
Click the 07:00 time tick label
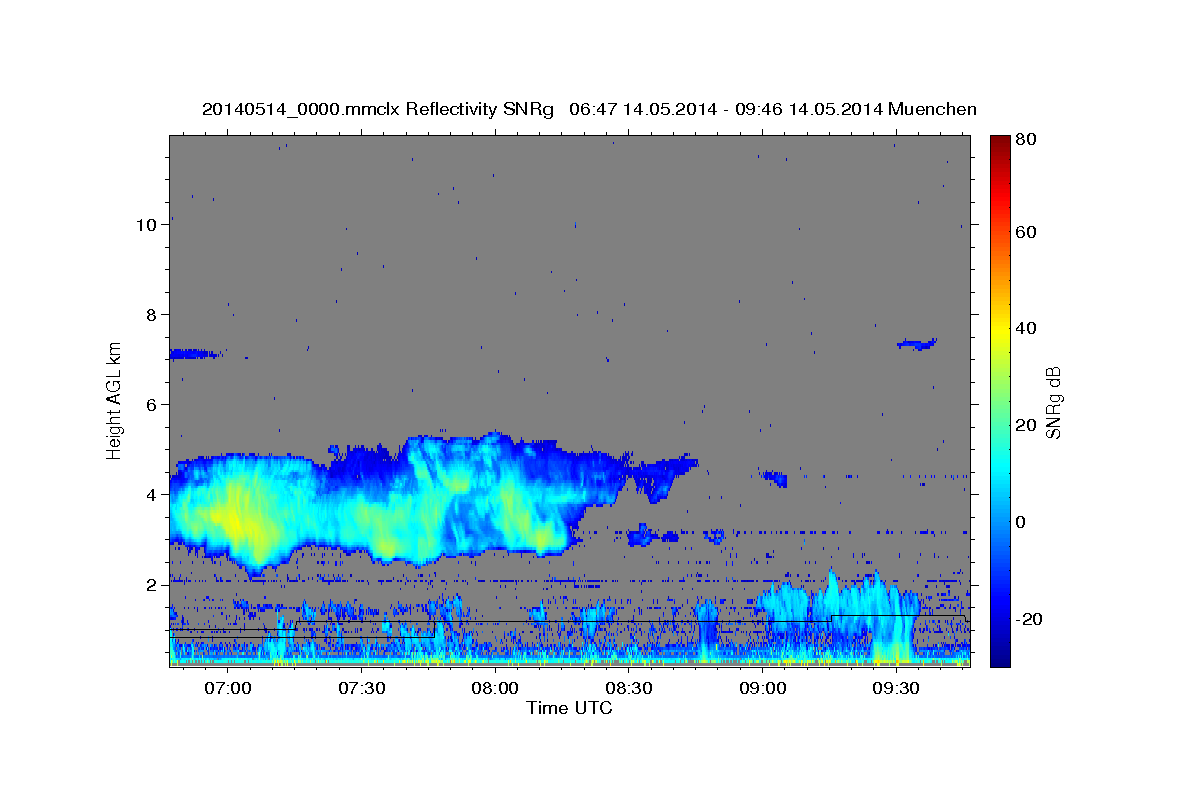coord(228,689)
